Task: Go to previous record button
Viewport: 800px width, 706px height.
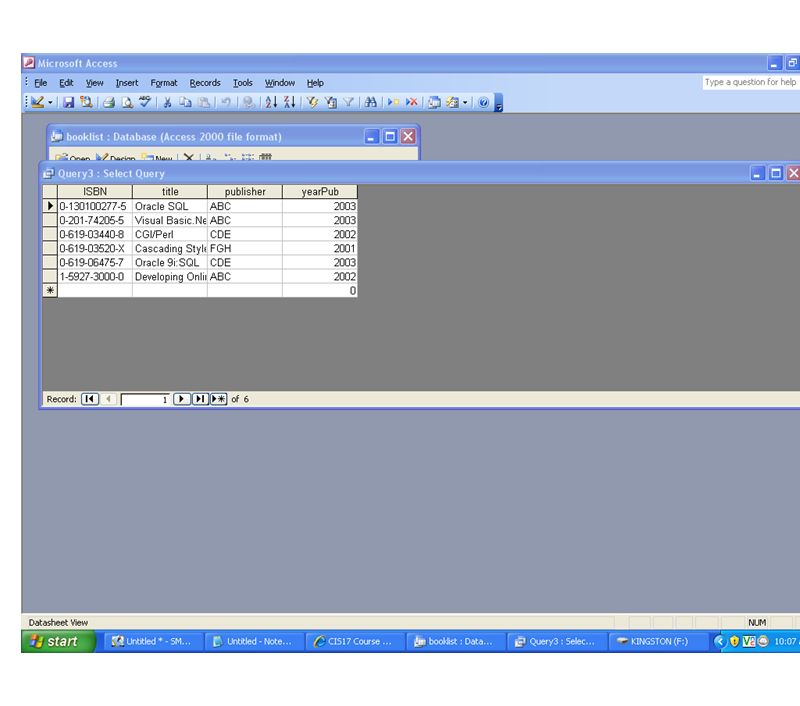Action: (108, 399)
